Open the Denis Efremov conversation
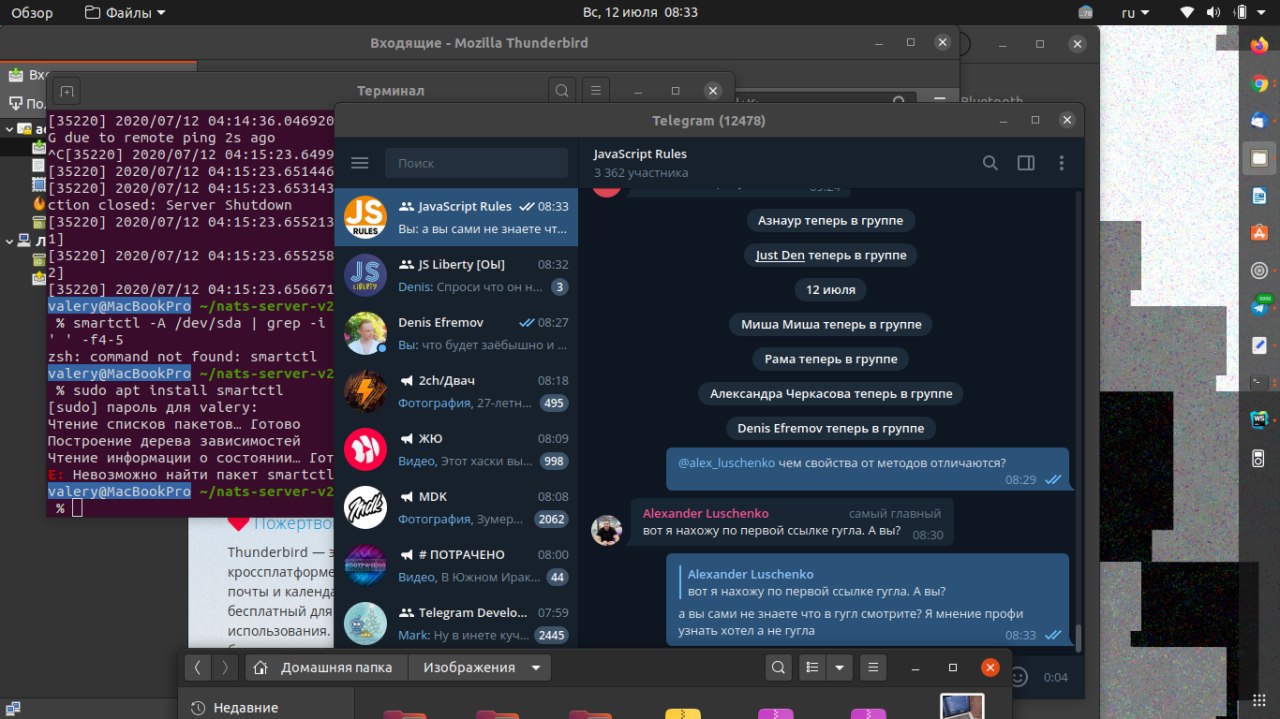The height and width of the screenshot is (719, 1280). tap(456, 333)
